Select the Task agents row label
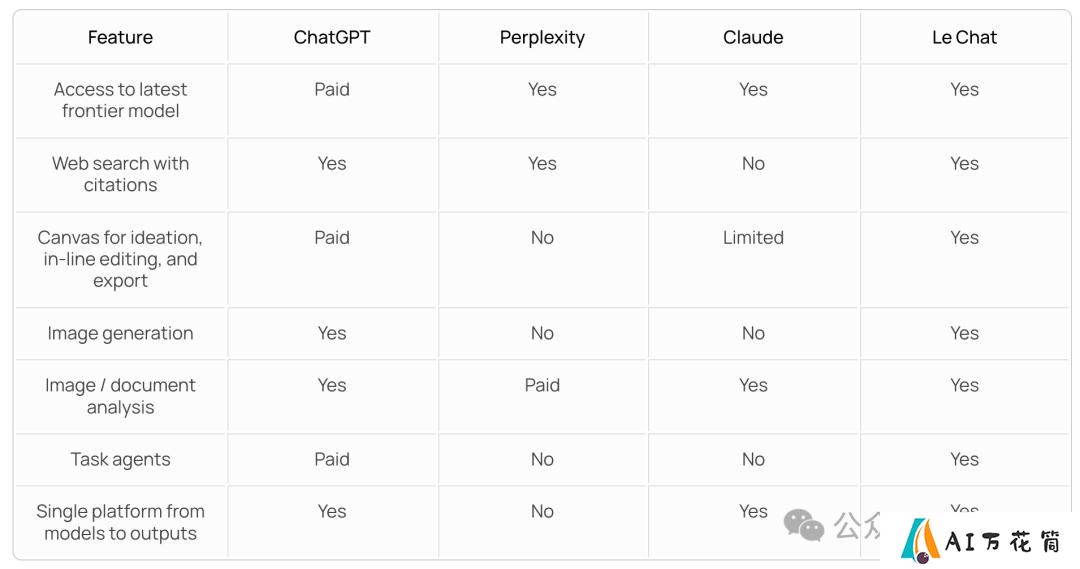This screenshot has height=569, width=1080. [x=121, y=459]
